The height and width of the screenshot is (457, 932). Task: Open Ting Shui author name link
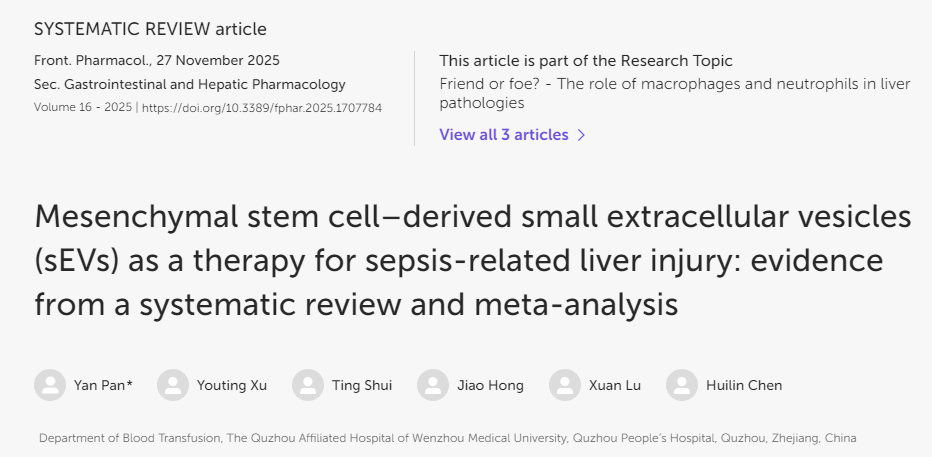click(x=362, y=385)
